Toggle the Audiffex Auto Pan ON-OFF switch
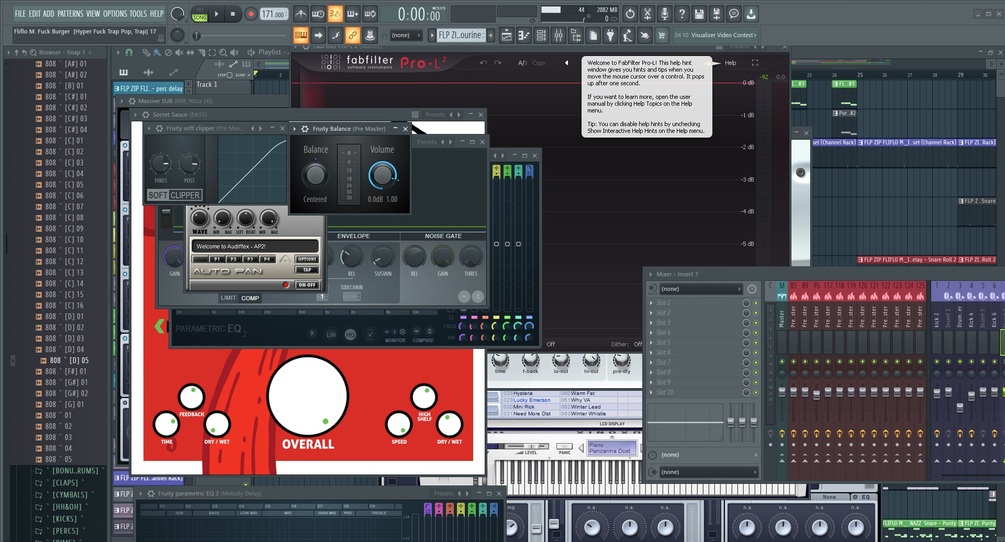 point(306,284)
